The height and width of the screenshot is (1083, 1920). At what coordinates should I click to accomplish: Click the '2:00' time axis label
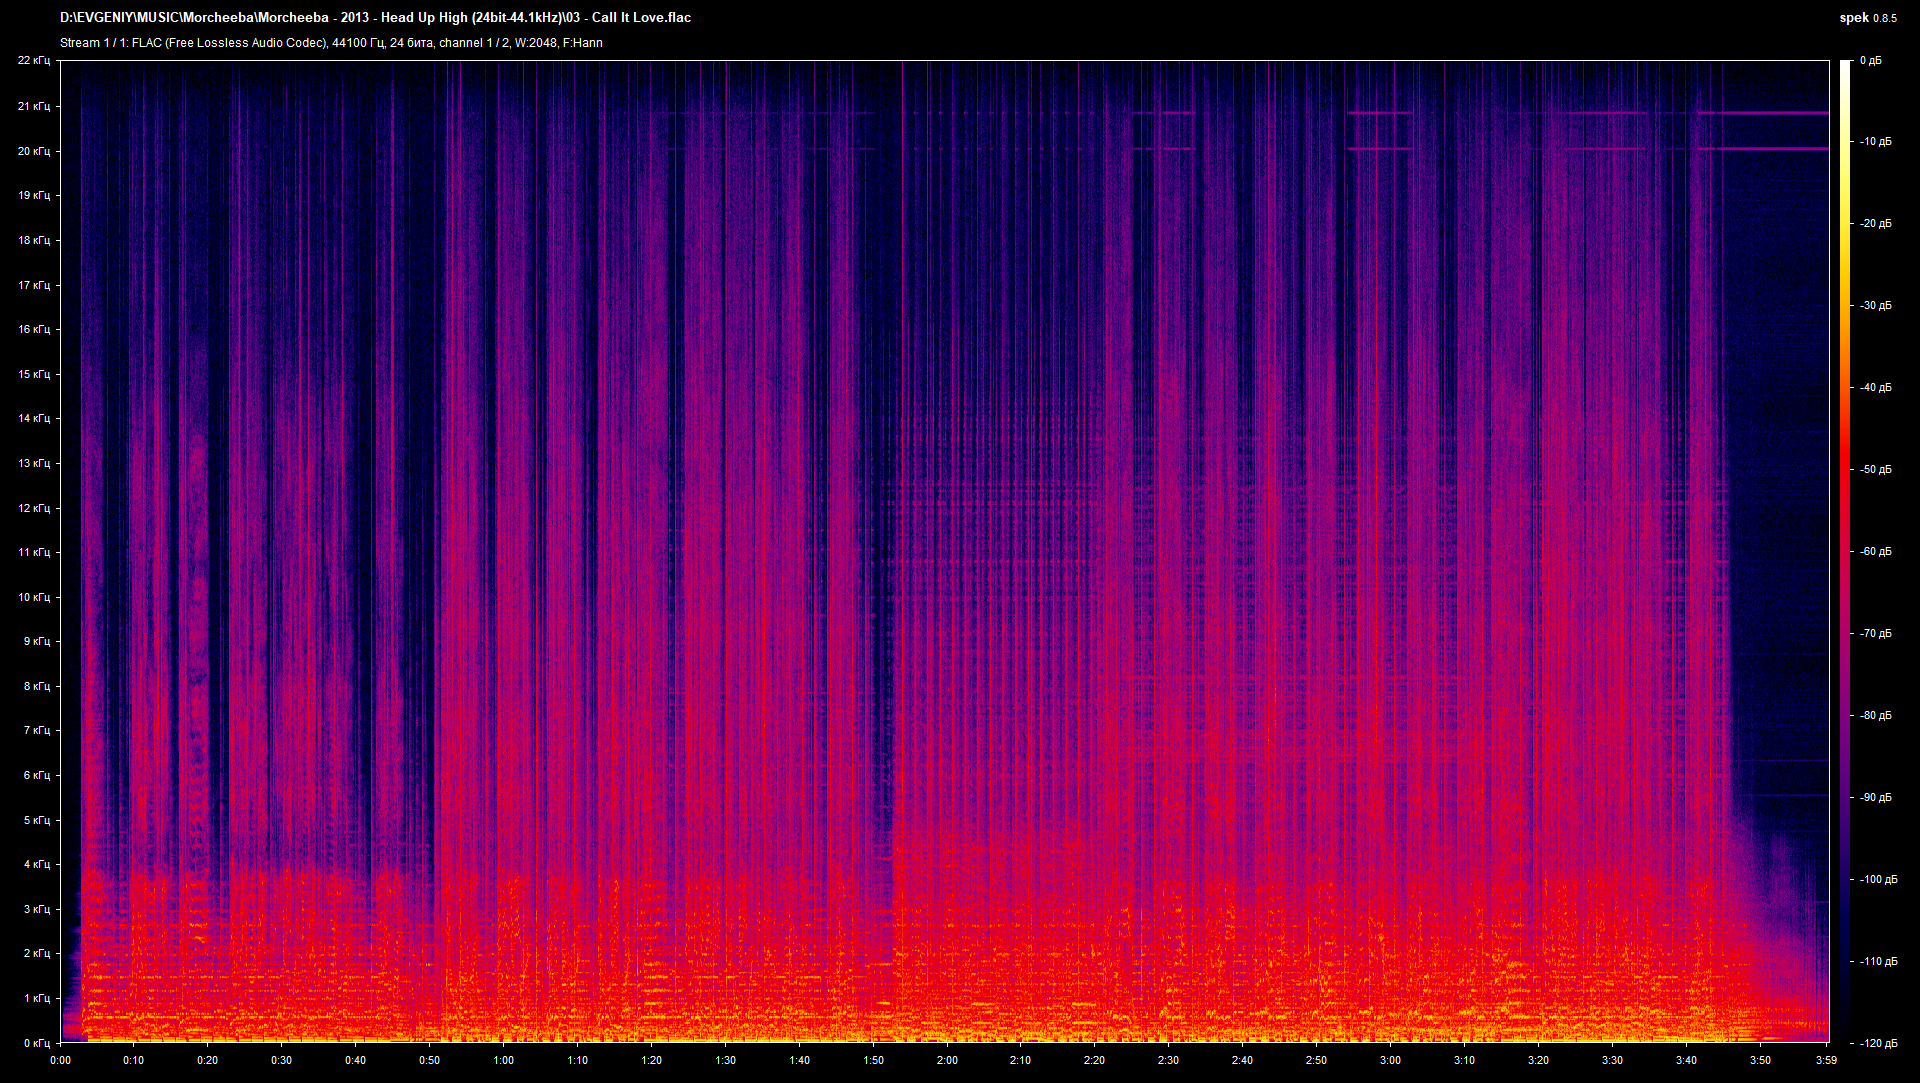coord(947,1060)
